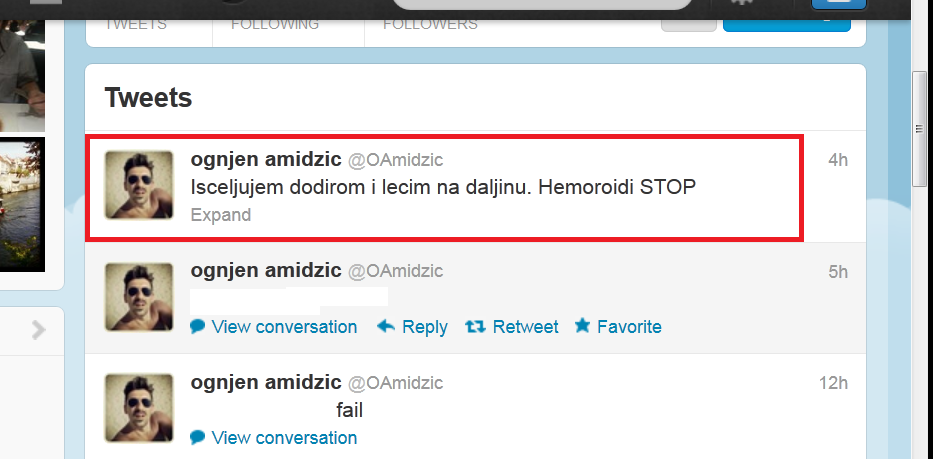This screenshot has height=459, width=933.
Task: Switch to the FOLLOWING tab
Action: (x=275, y=24)
